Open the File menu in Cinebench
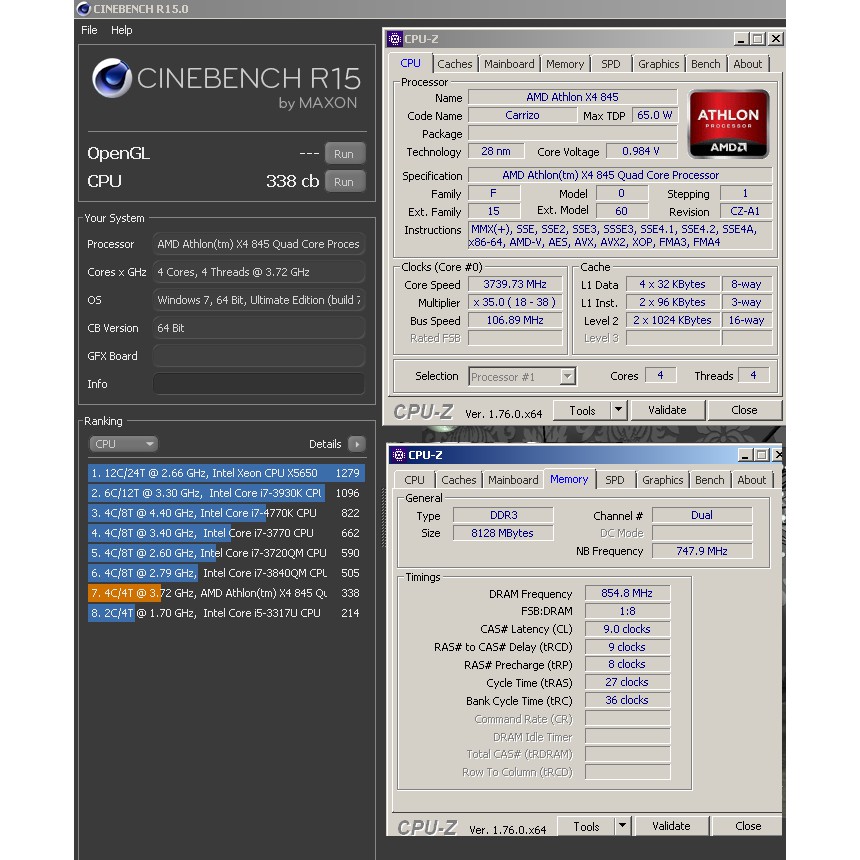This screenshot has width=860, height=860. coord(89,30)
